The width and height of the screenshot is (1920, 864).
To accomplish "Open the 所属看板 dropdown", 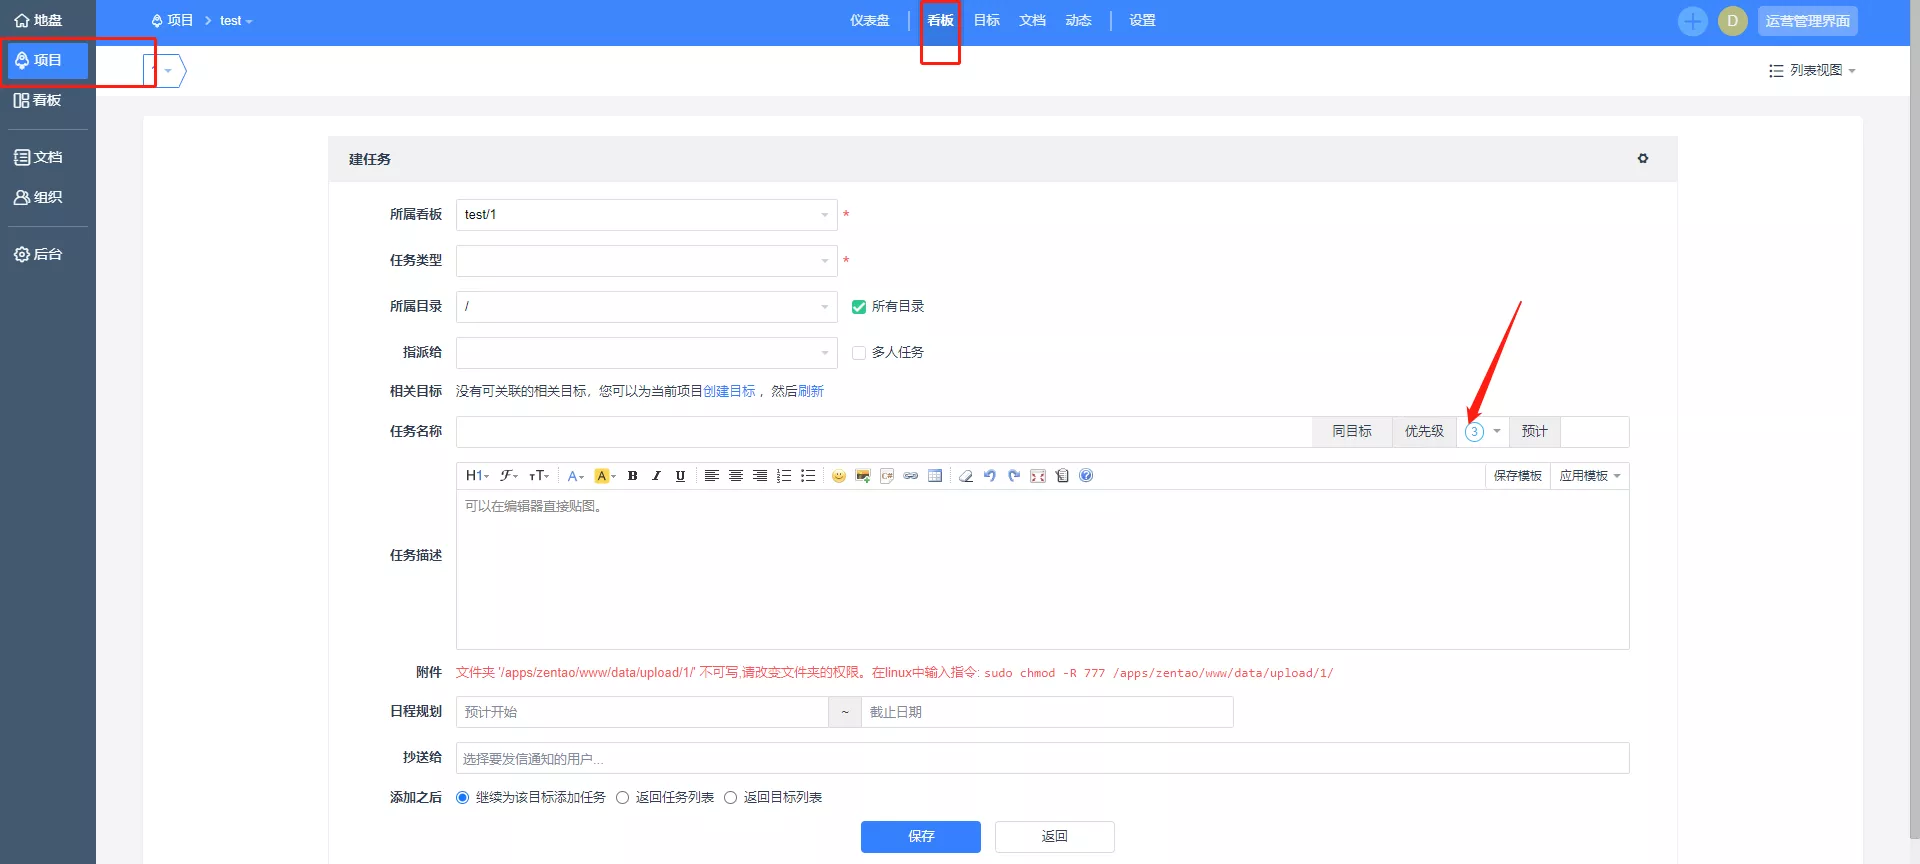I will tap(647, 215).
